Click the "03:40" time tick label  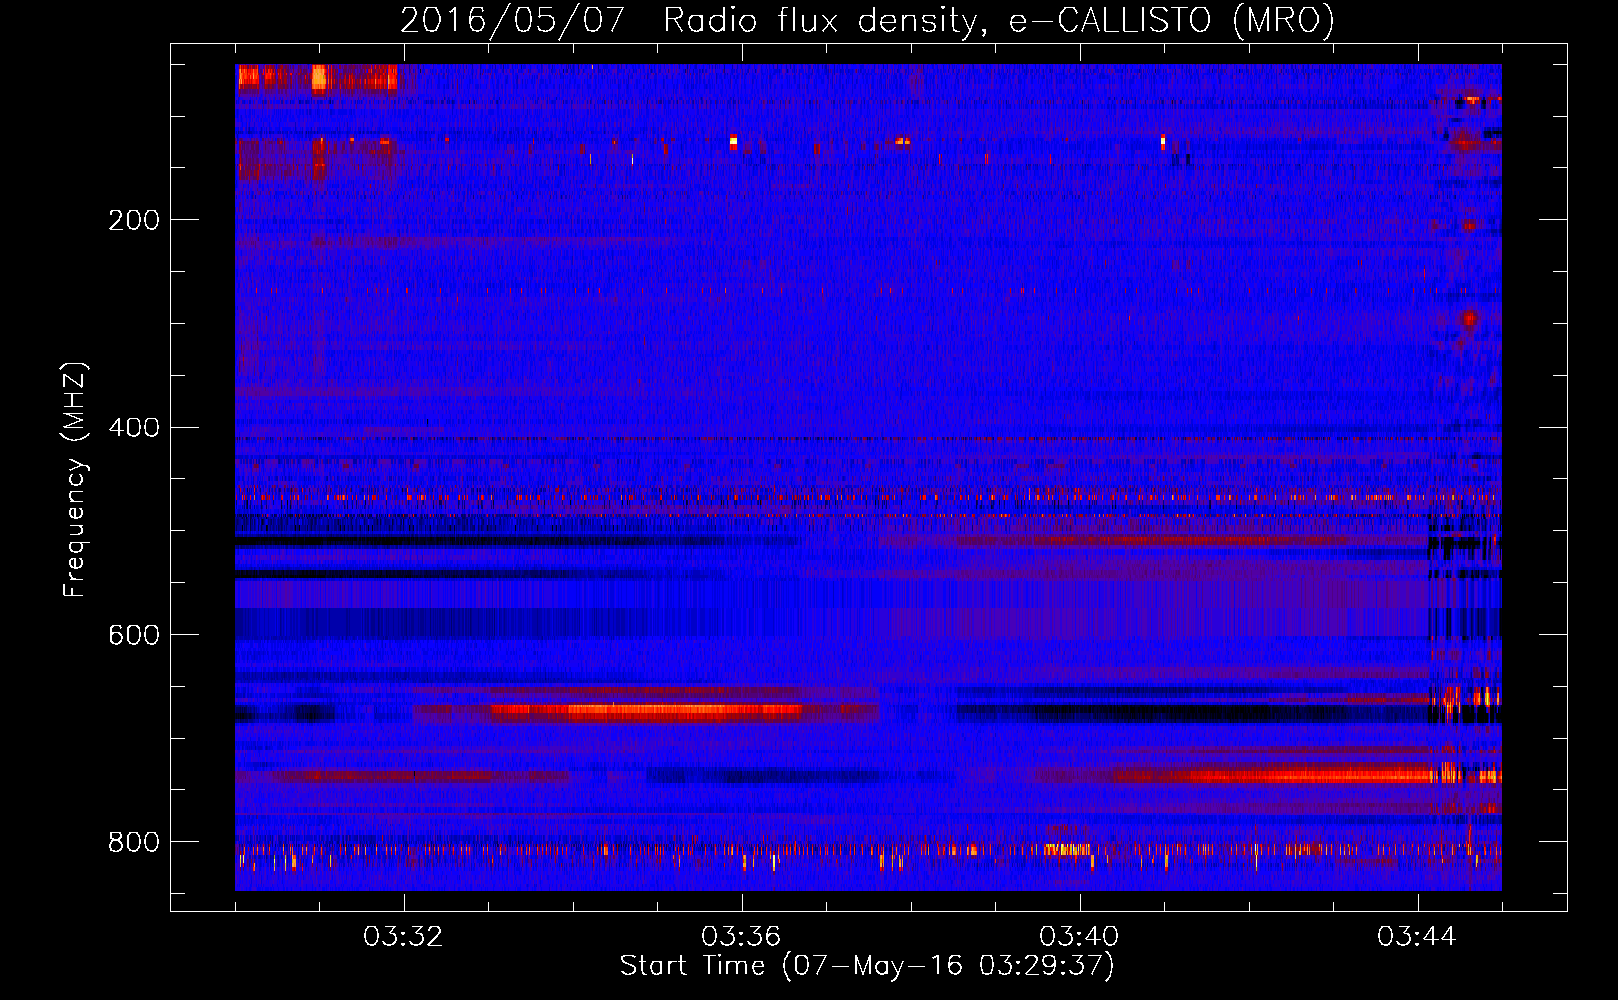[1079, 937]
